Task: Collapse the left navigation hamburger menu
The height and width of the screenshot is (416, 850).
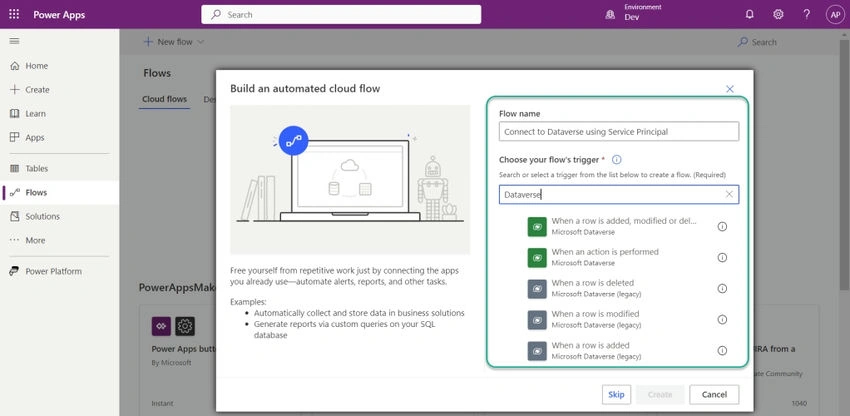Action: pyautogui.click(x=15, y=41)
